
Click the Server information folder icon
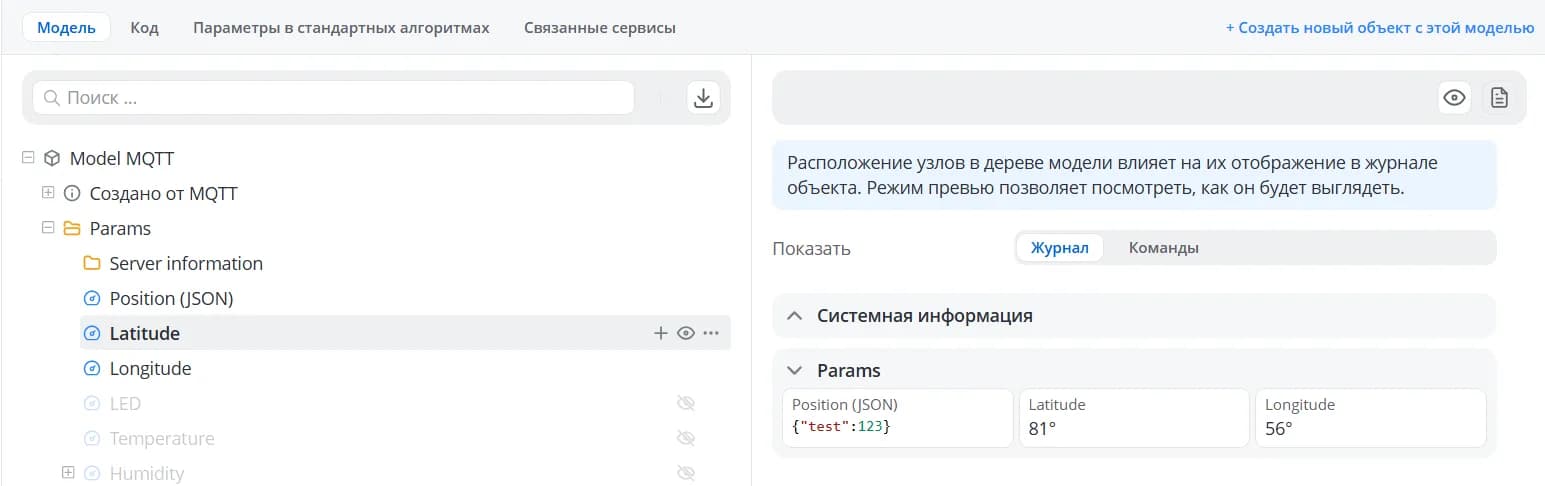point(92,263)
